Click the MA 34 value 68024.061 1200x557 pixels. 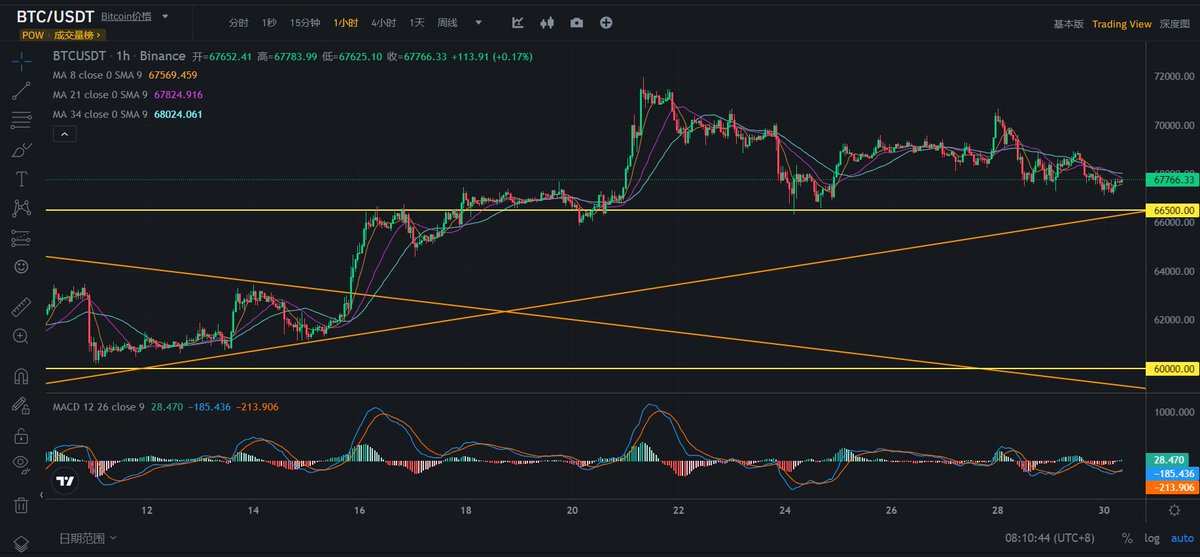(177, 114)
